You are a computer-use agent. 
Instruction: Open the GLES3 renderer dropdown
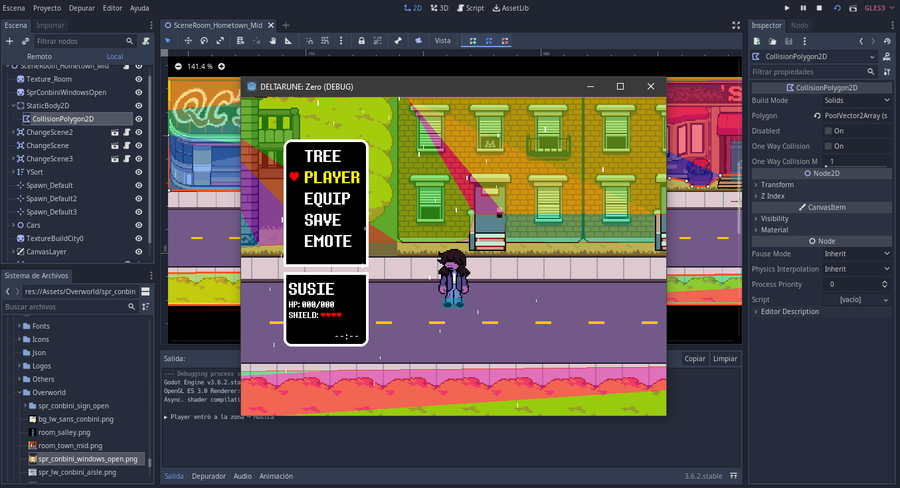[x=879, y=8]
